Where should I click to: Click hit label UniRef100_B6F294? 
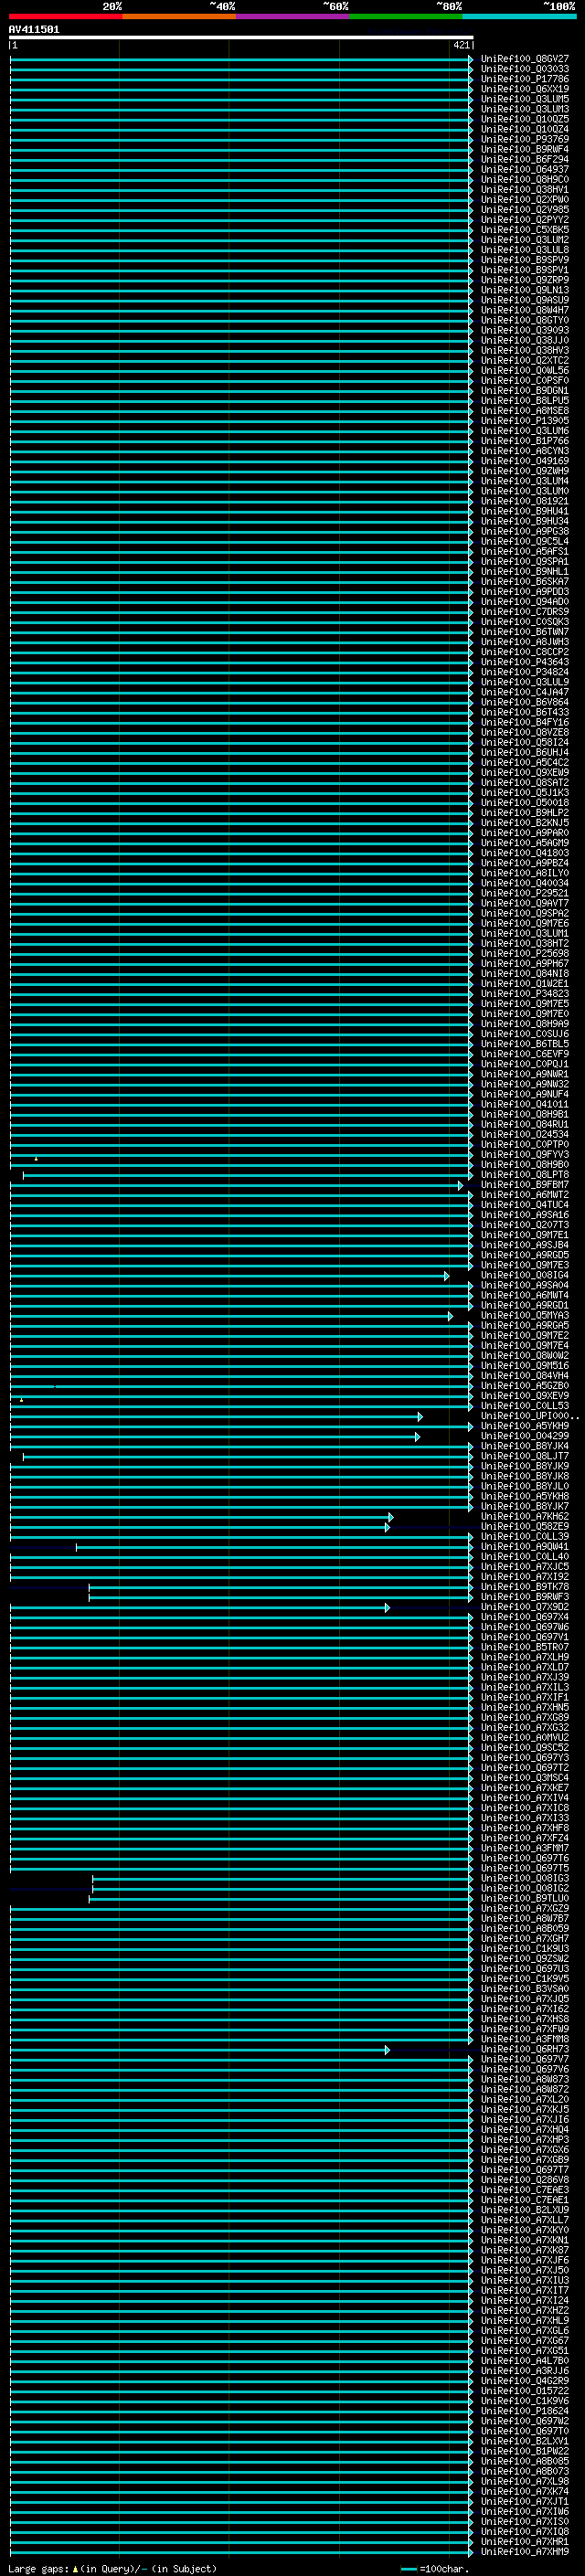pos(525,159)
